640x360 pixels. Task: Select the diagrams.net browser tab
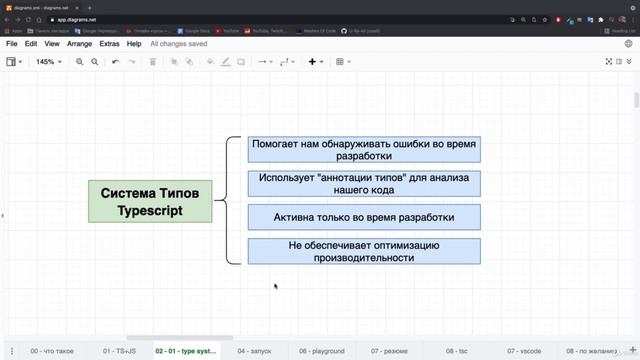coord(42,8)
